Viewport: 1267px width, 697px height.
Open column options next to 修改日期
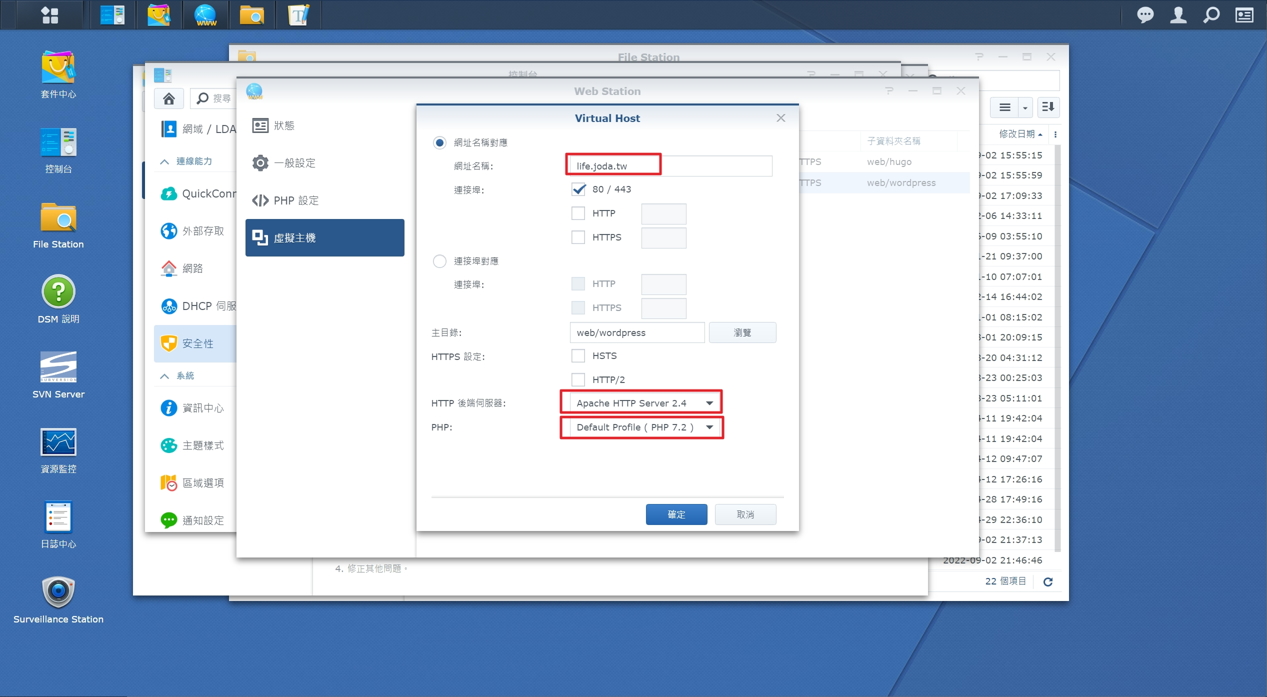(x=1056, y=134)
